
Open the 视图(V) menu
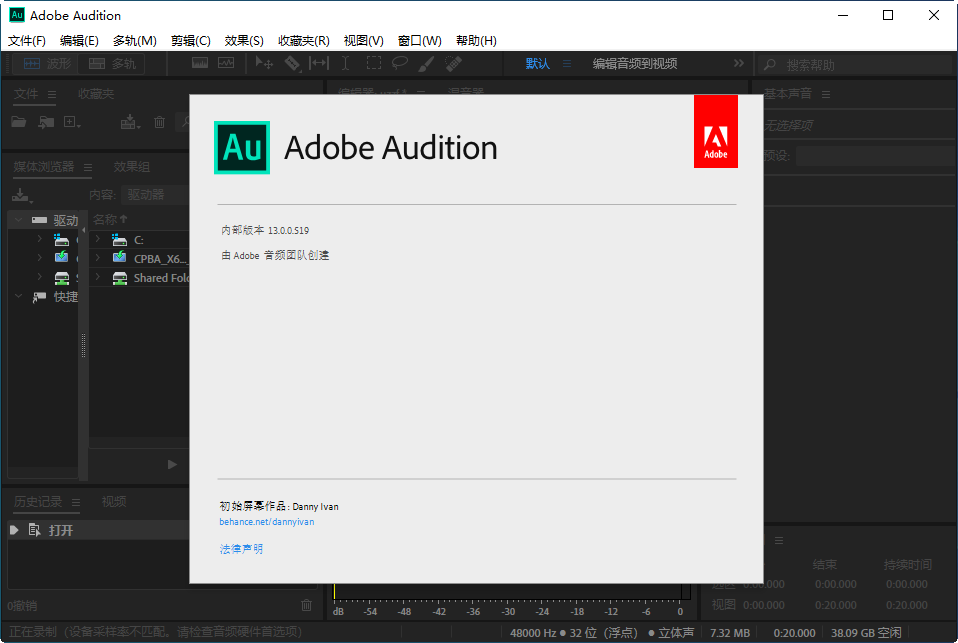tap(364, 41)
